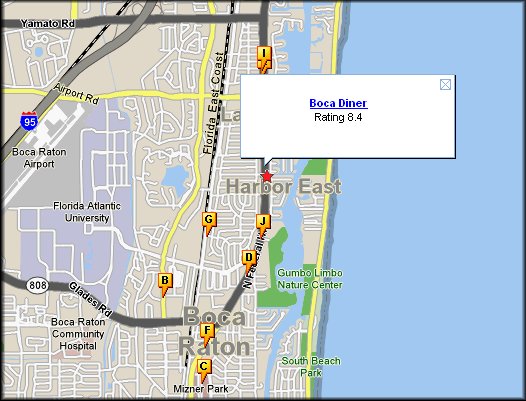526x401 pixels.
Task: Click the Yamato Rd road label
Action: coord(48,23)
